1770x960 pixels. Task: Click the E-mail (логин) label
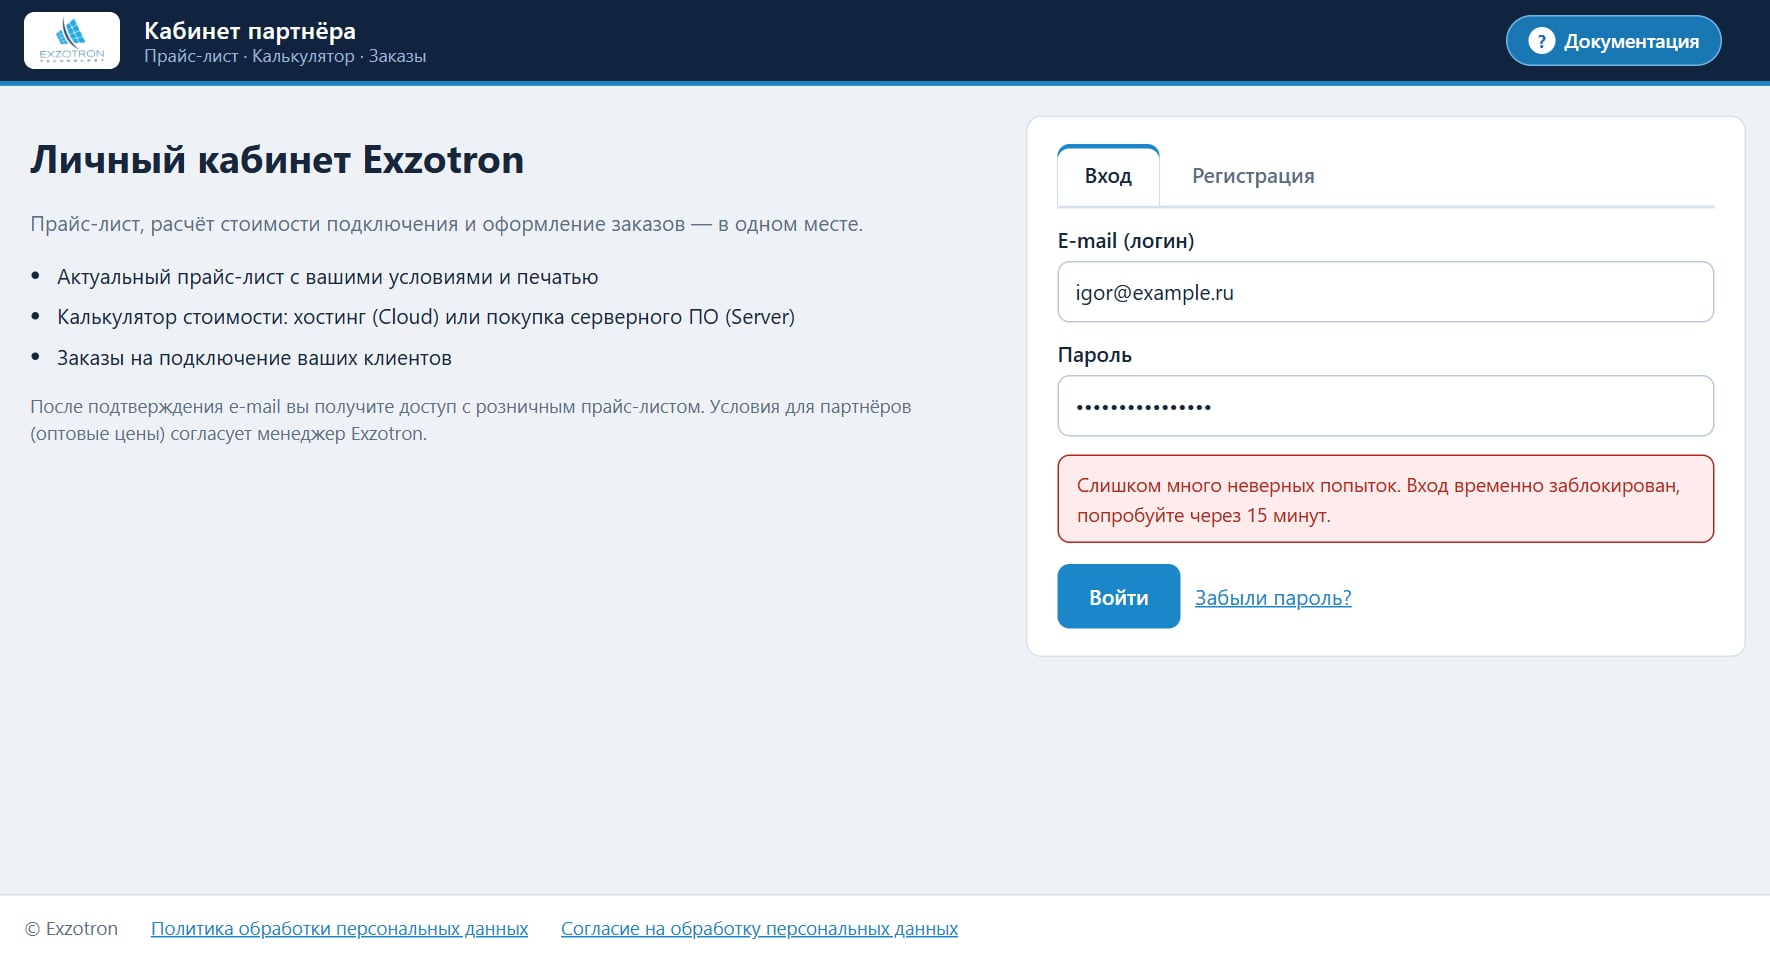[1126, 241]
